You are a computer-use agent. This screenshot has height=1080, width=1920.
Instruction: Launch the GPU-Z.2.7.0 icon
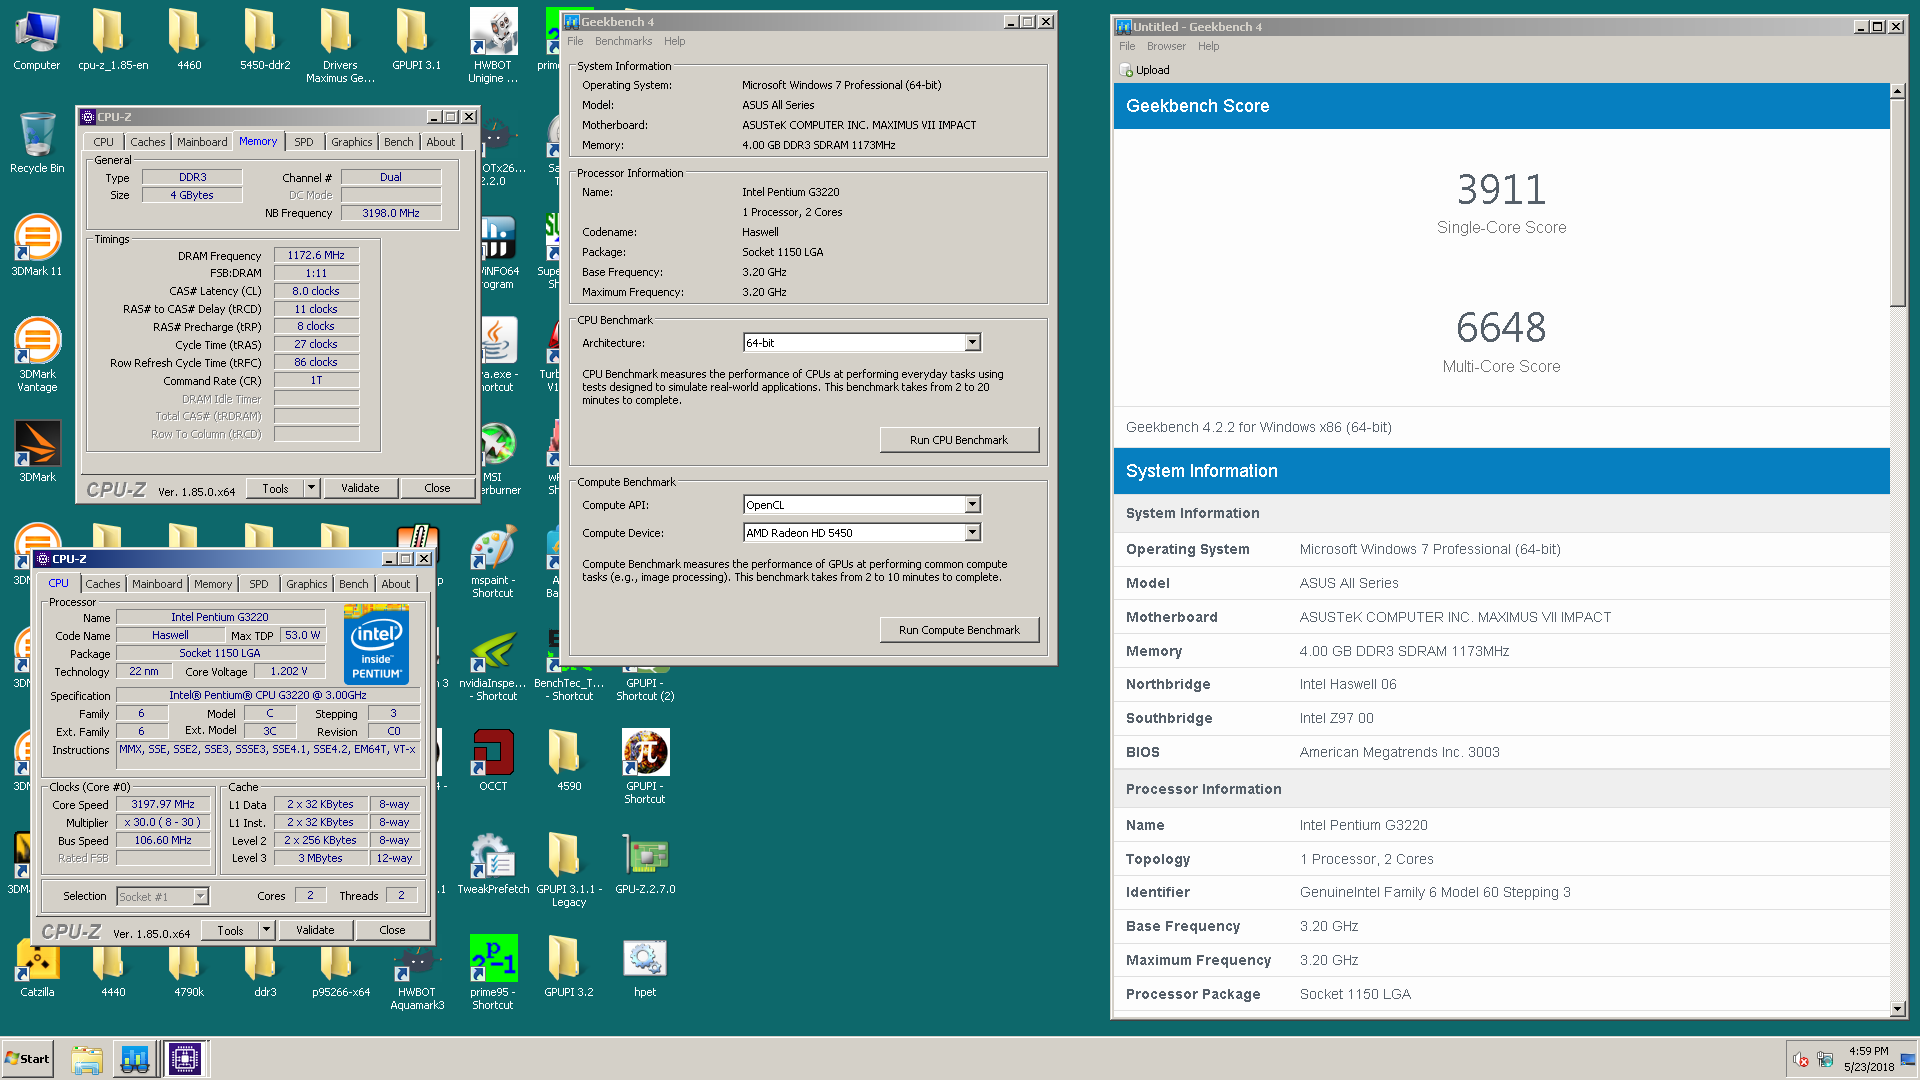click(645, 863)
